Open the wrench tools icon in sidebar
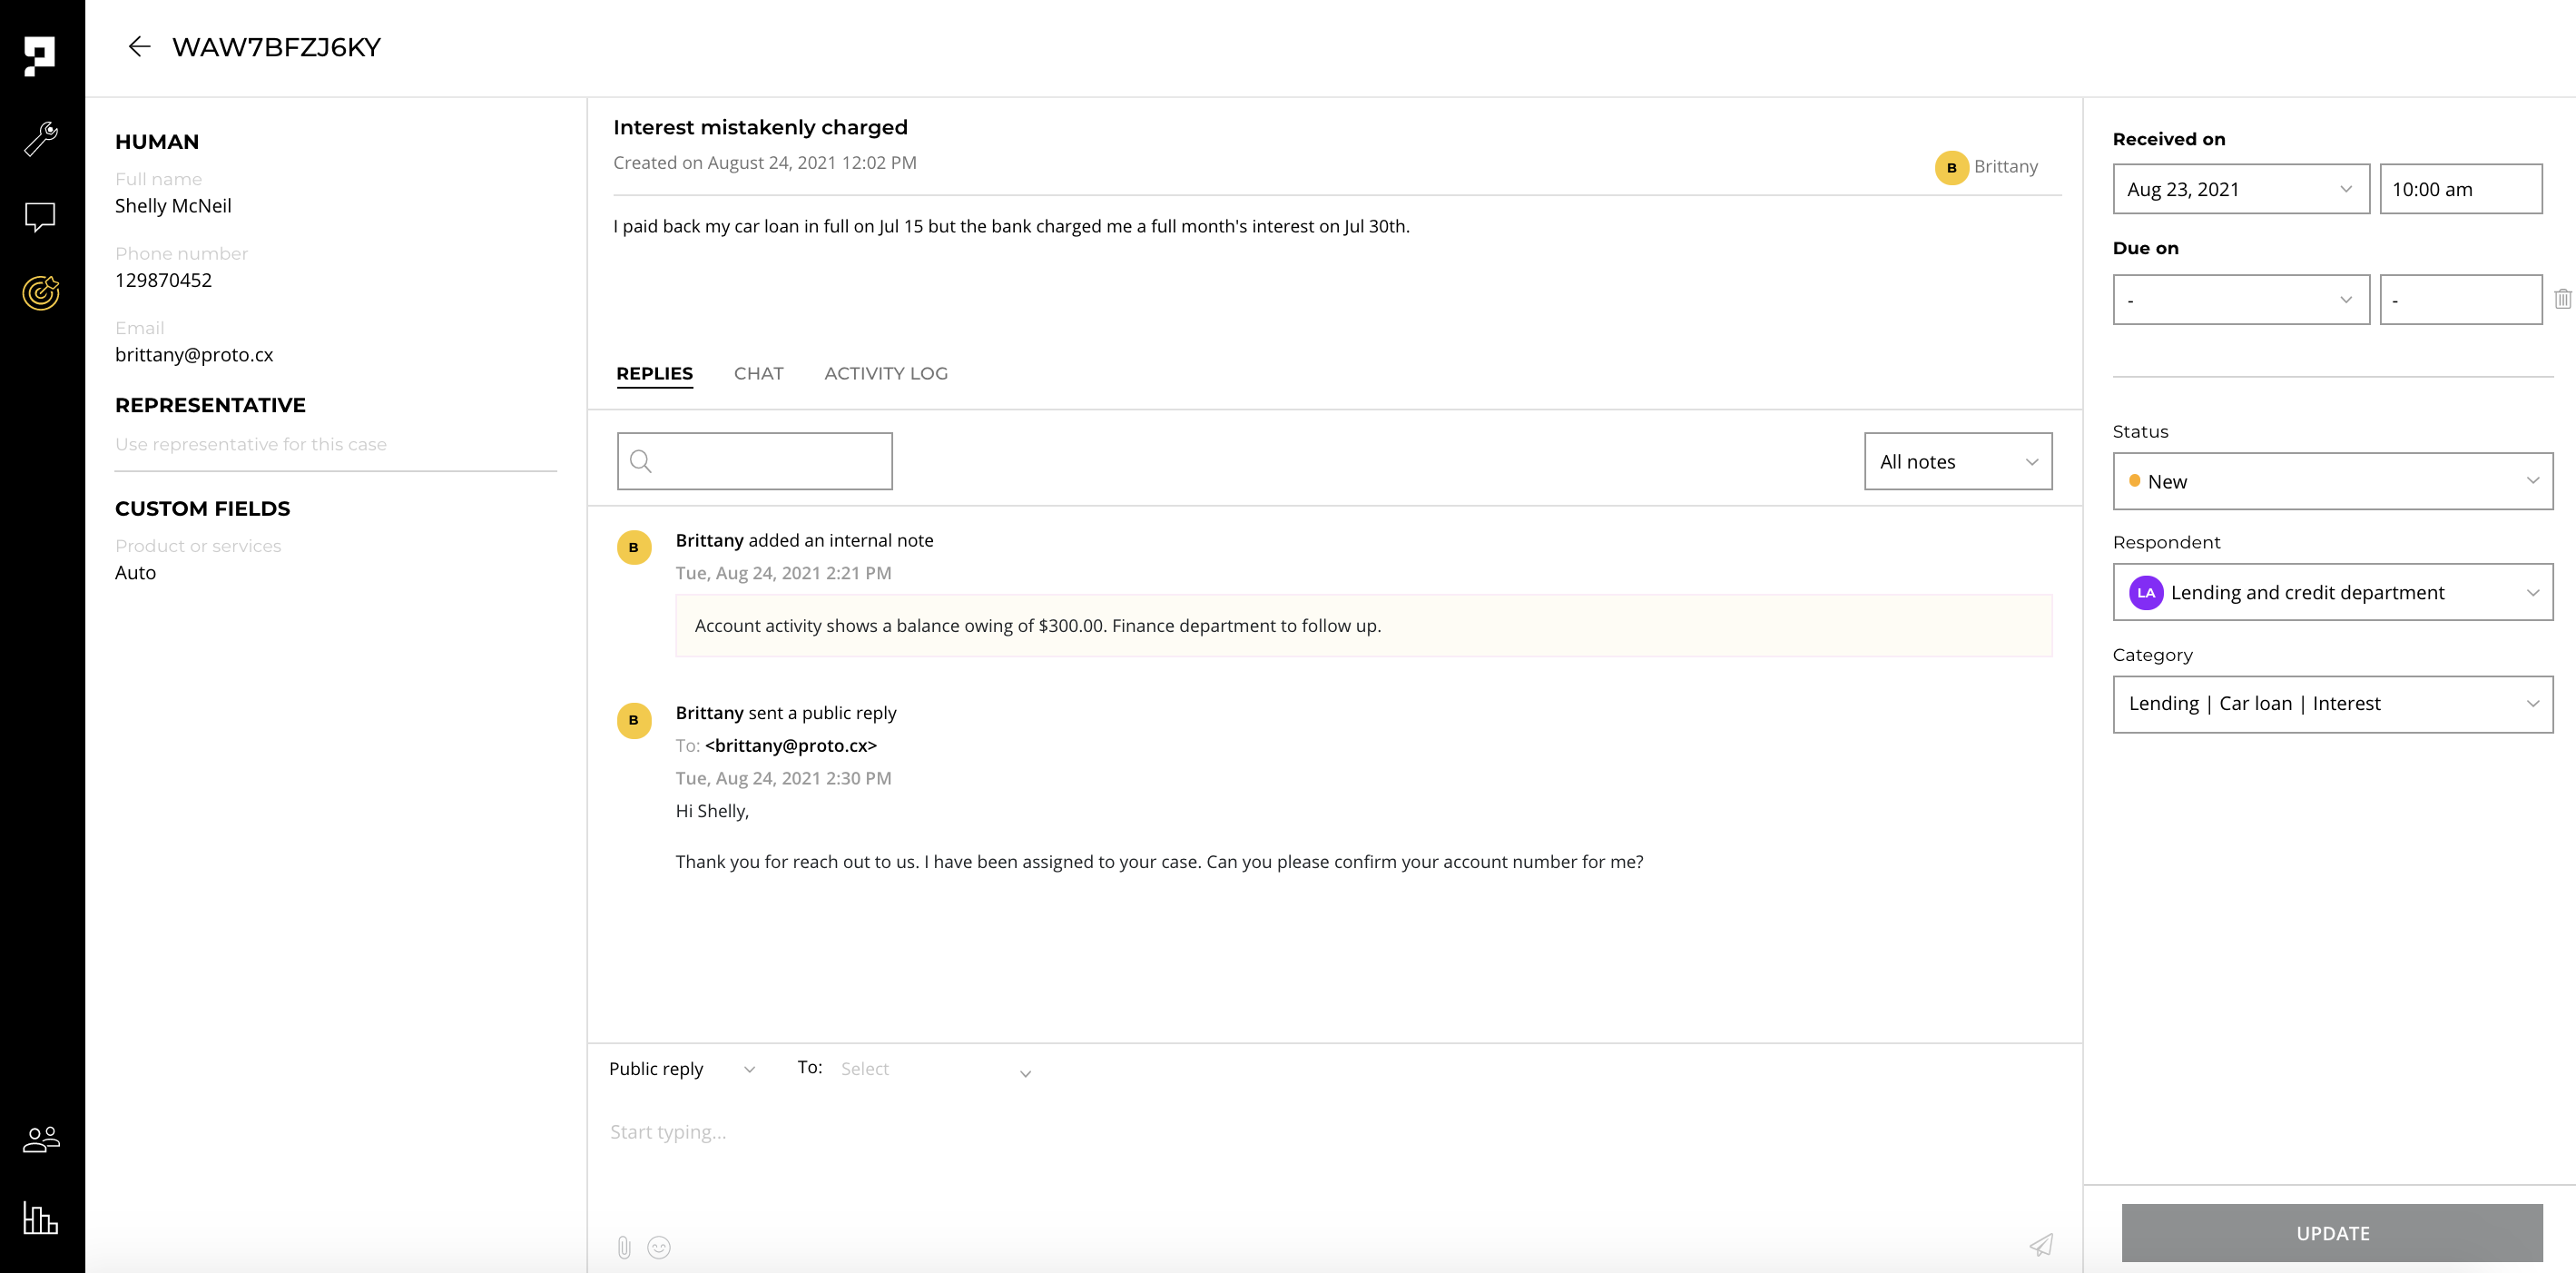The width and height of the screenshot is (2576, 1273). (41, 139)
